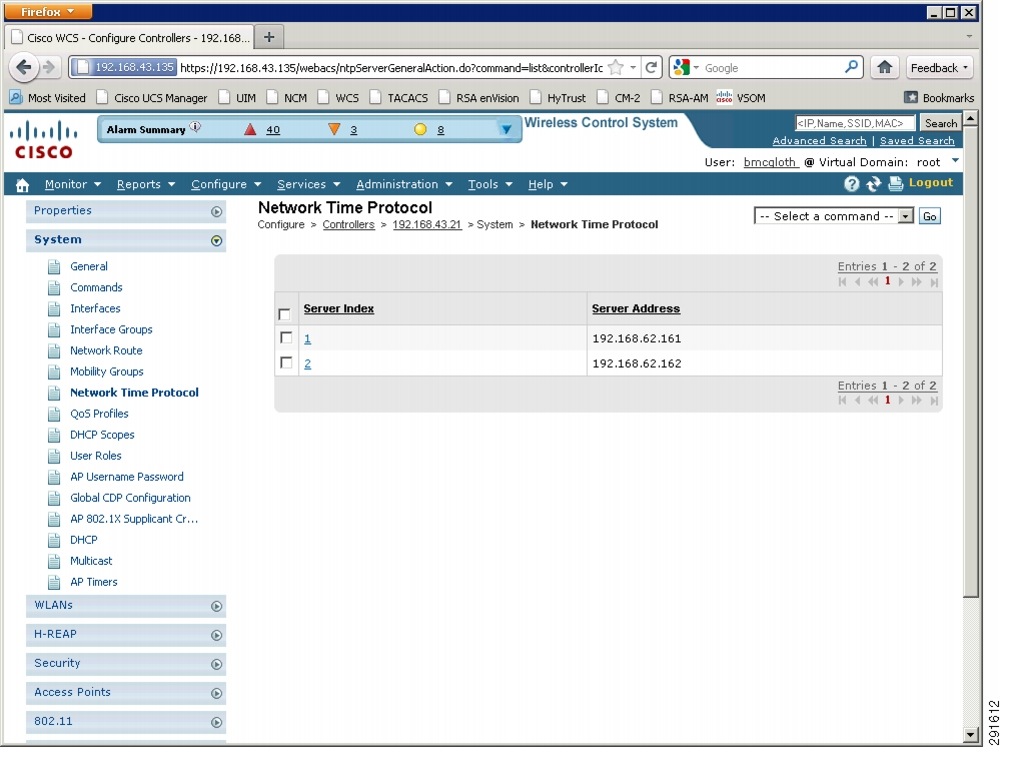The image size is (1032, 774).
Task: Click the page vertical scrollbar down arrow
Action: point(970,735)
